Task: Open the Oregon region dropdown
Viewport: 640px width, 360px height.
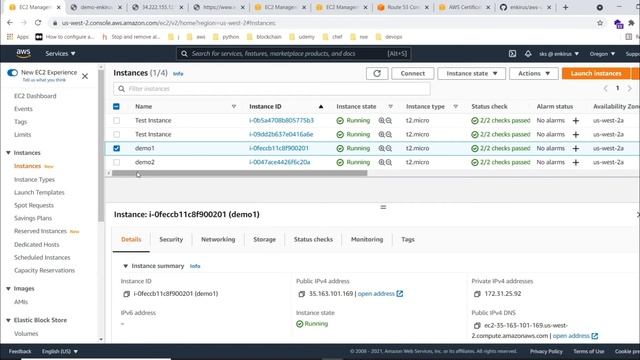Action: pyautogui.click(x=602, y=53)
